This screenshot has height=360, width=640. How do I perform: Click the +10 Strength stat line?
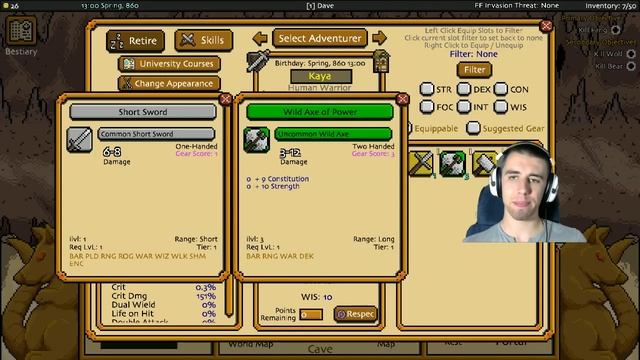(x=273, y=186)
